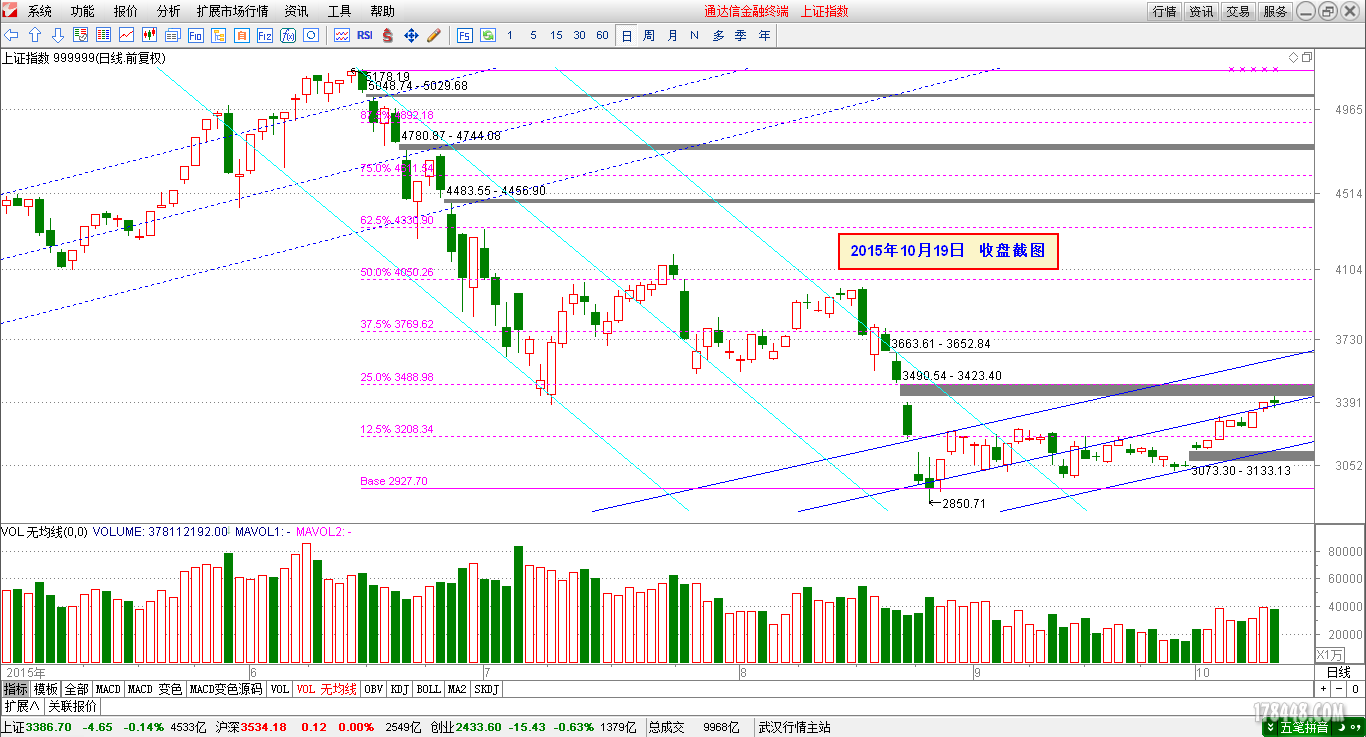Viewport: 1366px width, 737px height.
Task: Select the 月 monthly period
Action: click(x=672, y=35)
